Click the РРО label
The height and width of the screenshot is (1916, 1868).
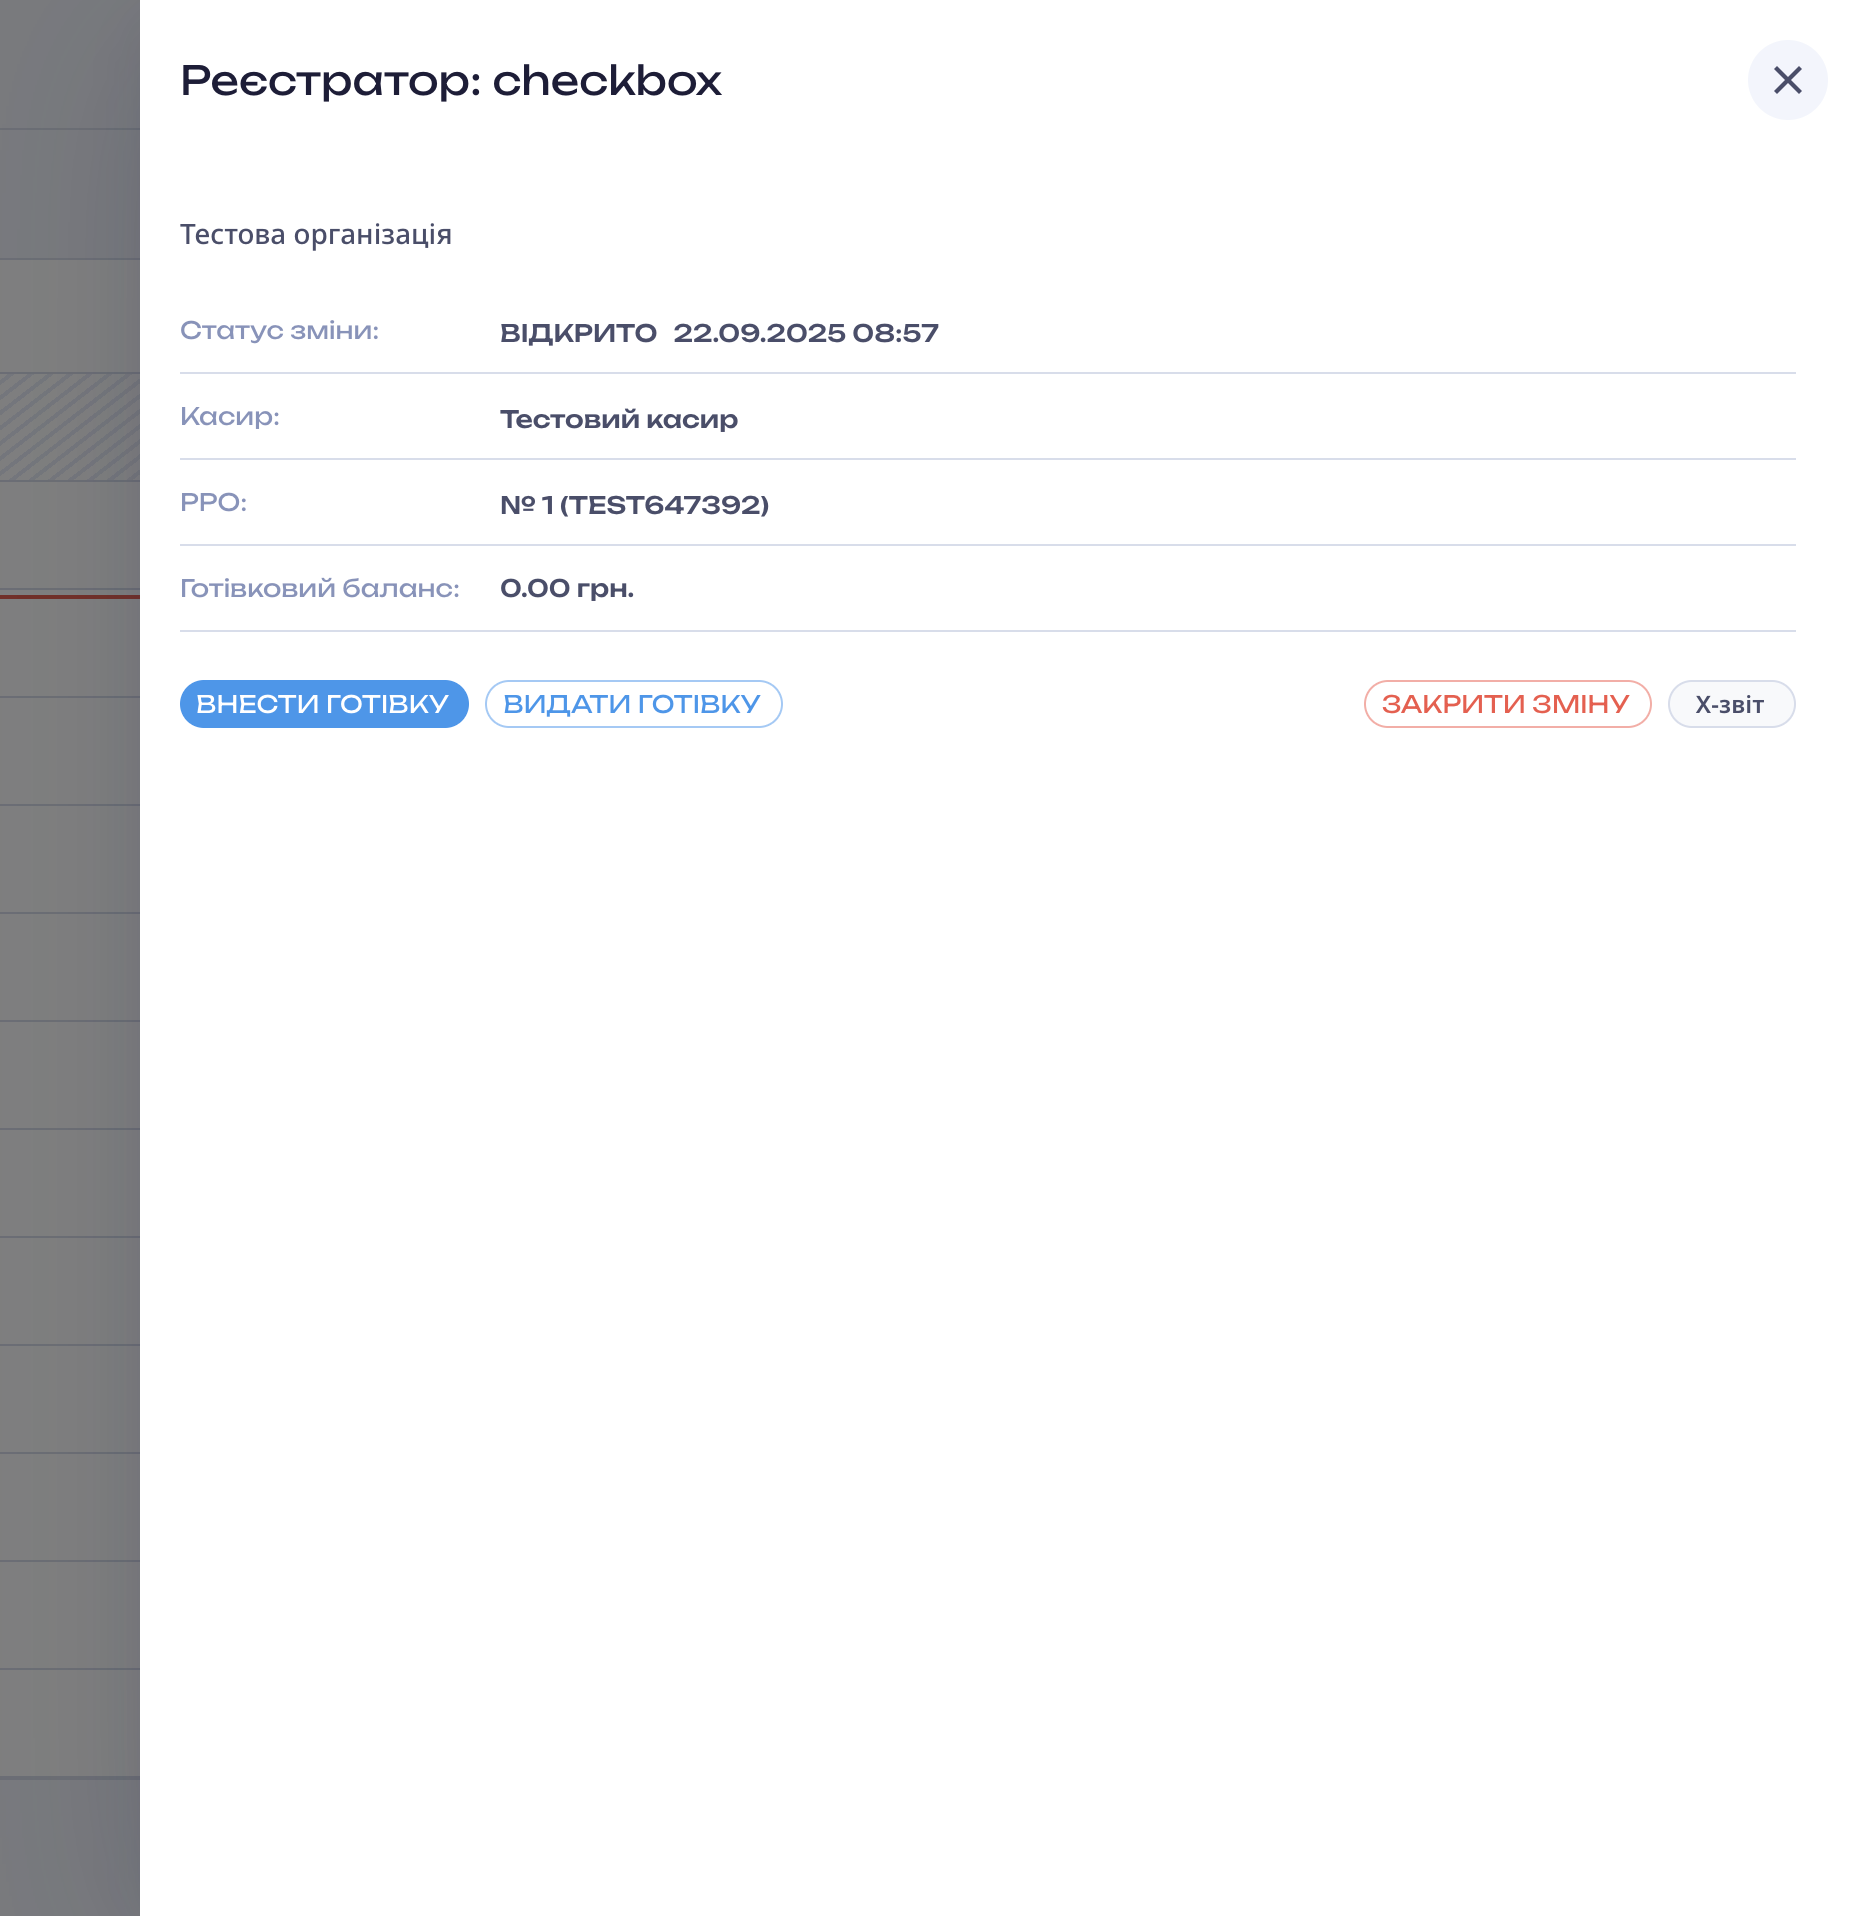(x=213, y=503)
